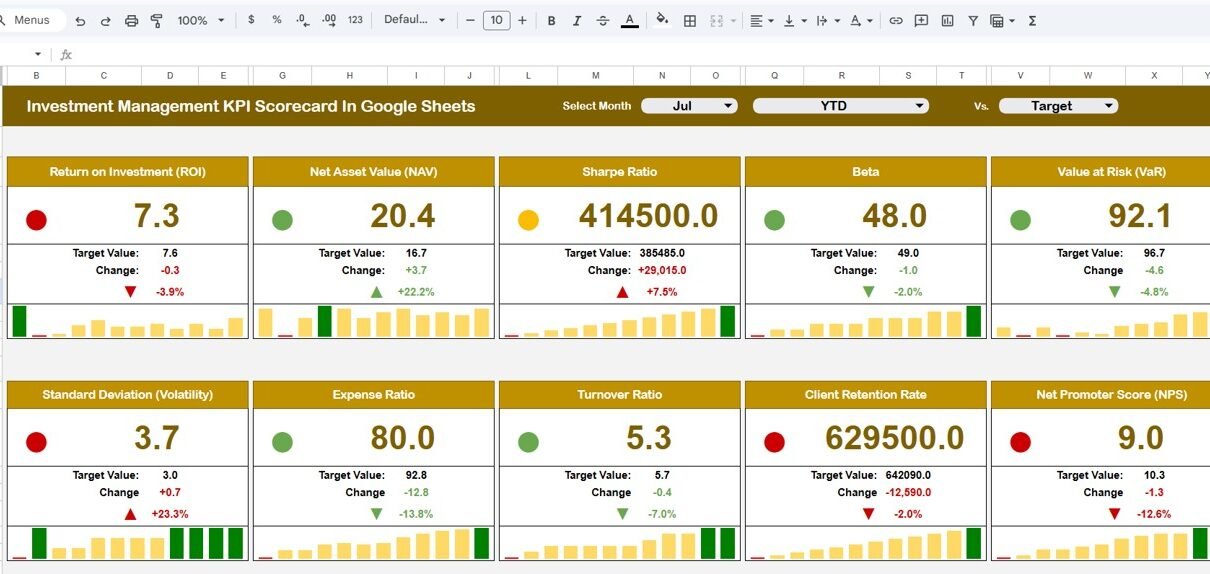Add a comment using the toolbar icon
Image resolution: width=1210 pixels, height=574 pixels.
point(921,20)
